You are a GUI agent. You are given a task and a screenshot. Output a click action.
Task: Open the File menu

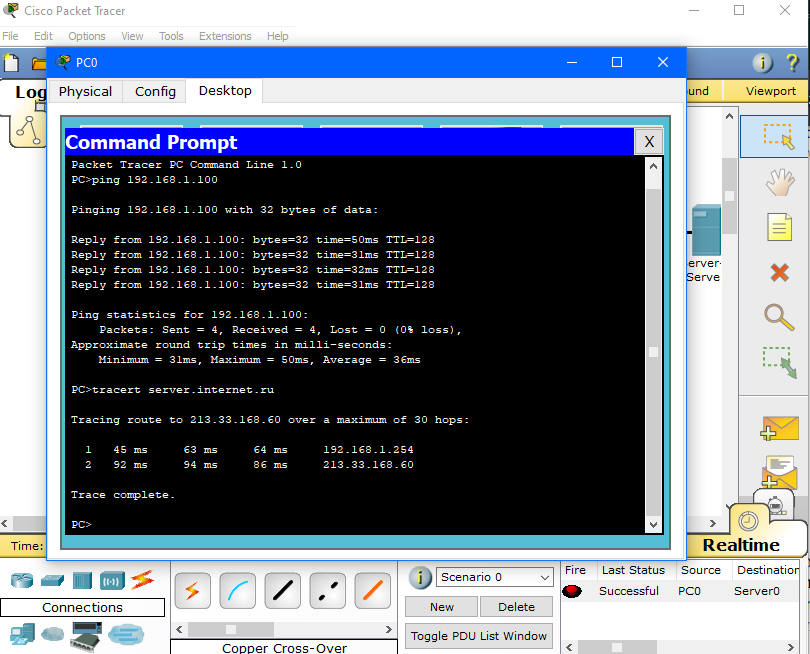10,36
